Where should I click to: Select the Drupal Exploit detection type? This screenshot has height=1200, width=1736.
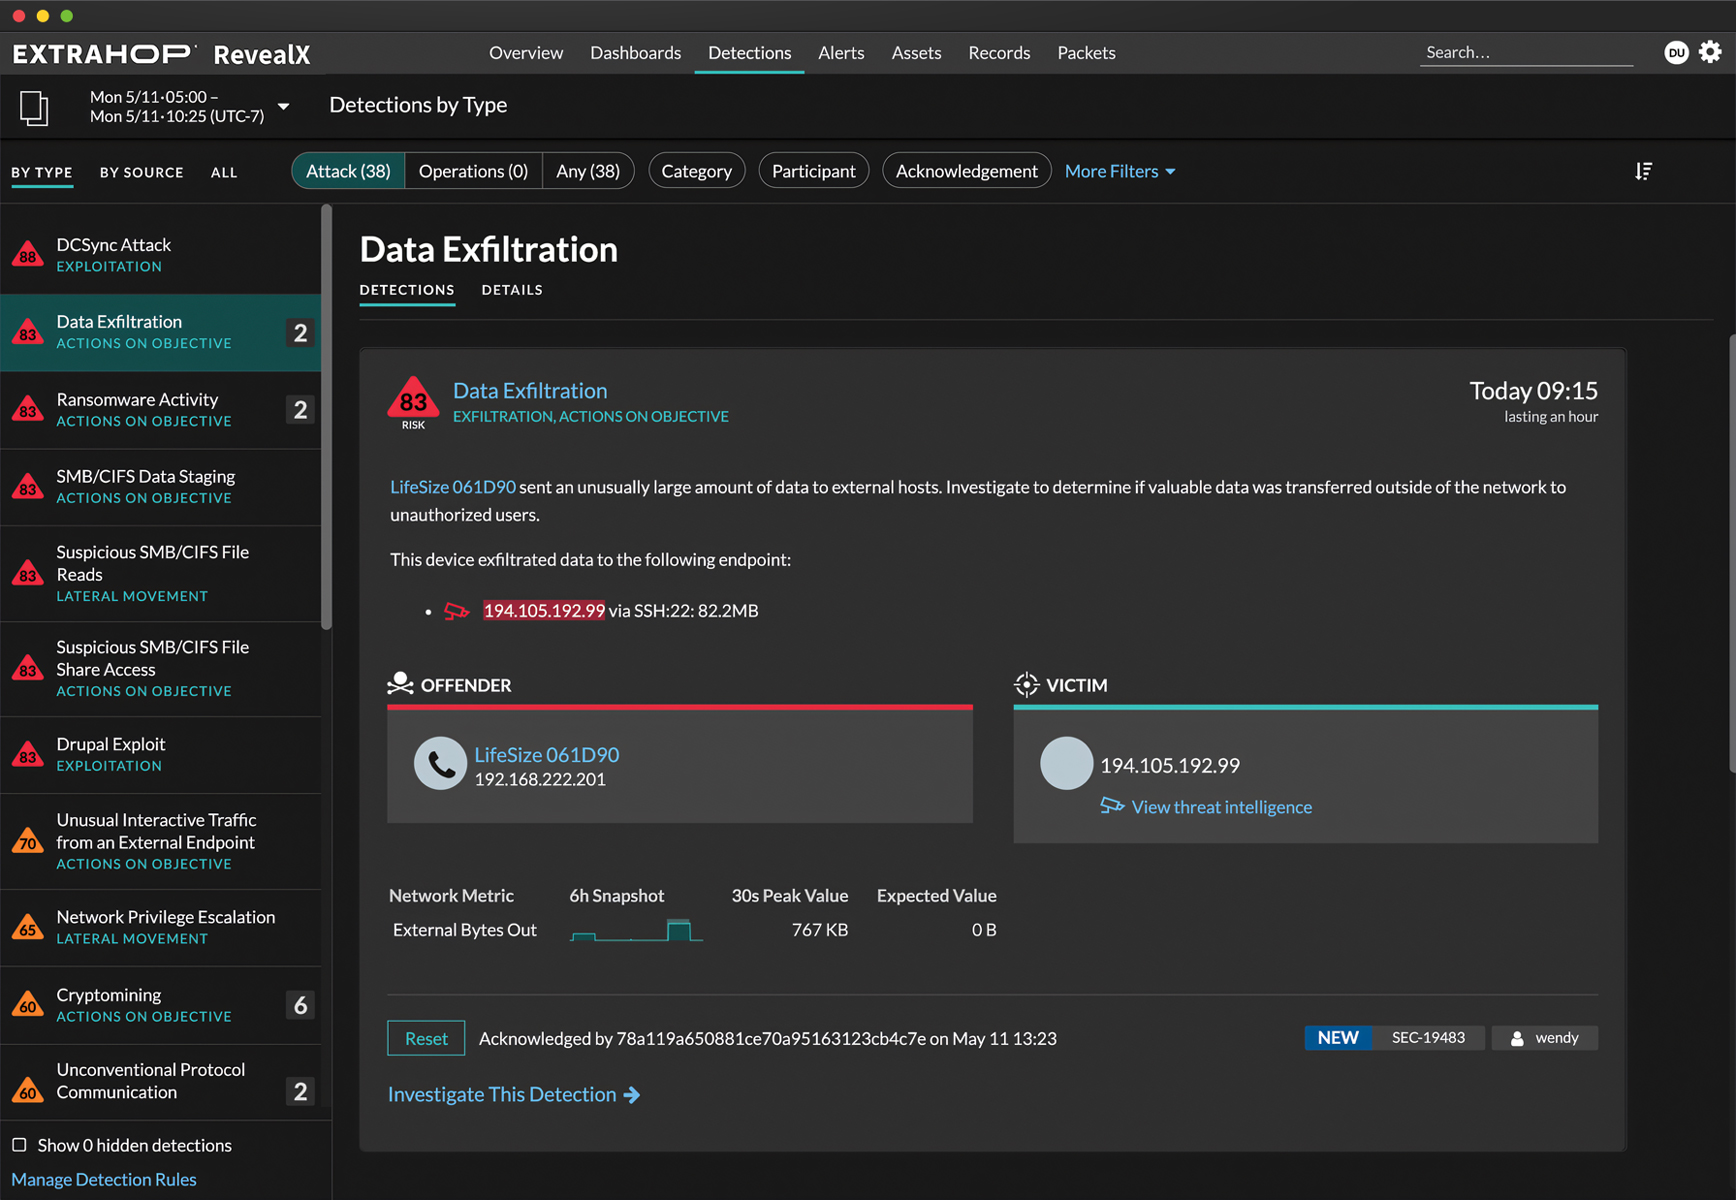(161, 754)
